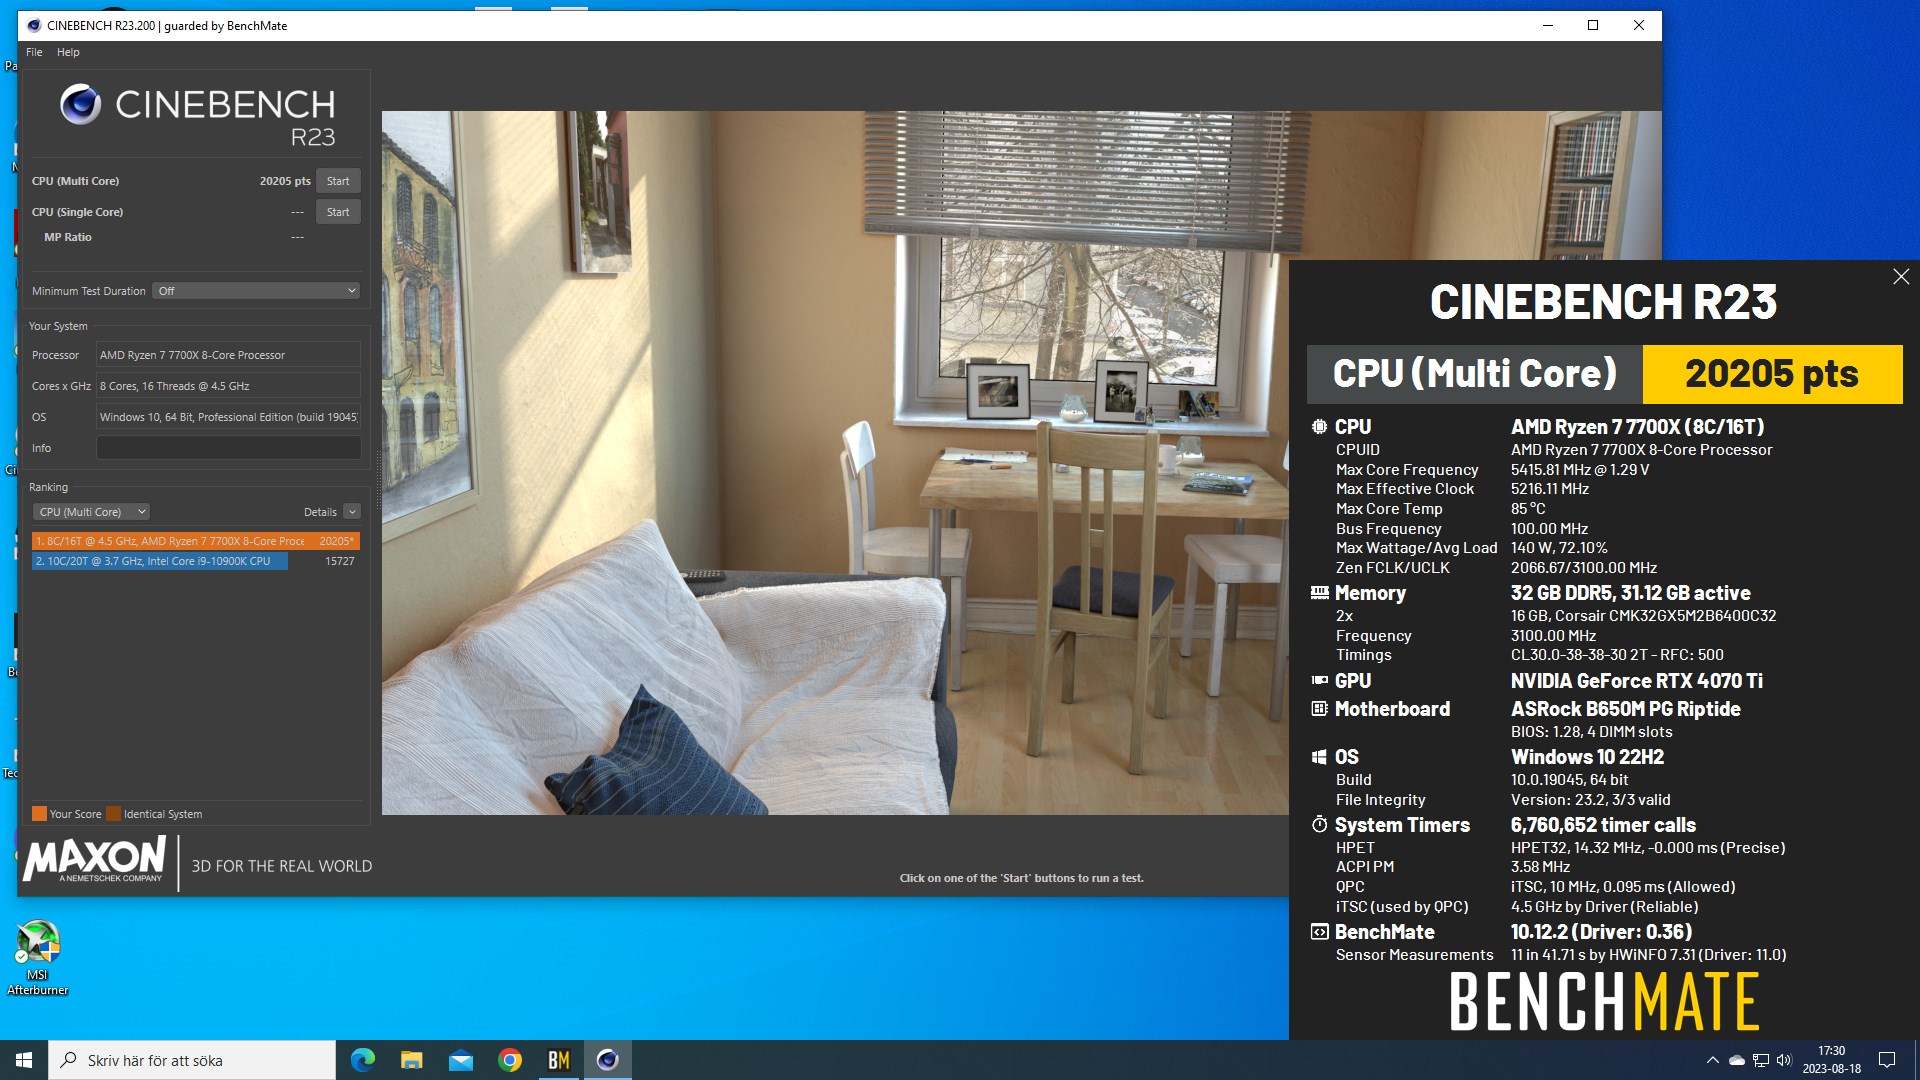Open File Explorer from taskbar
1920x1080 pixels.
click(412, 1060)
